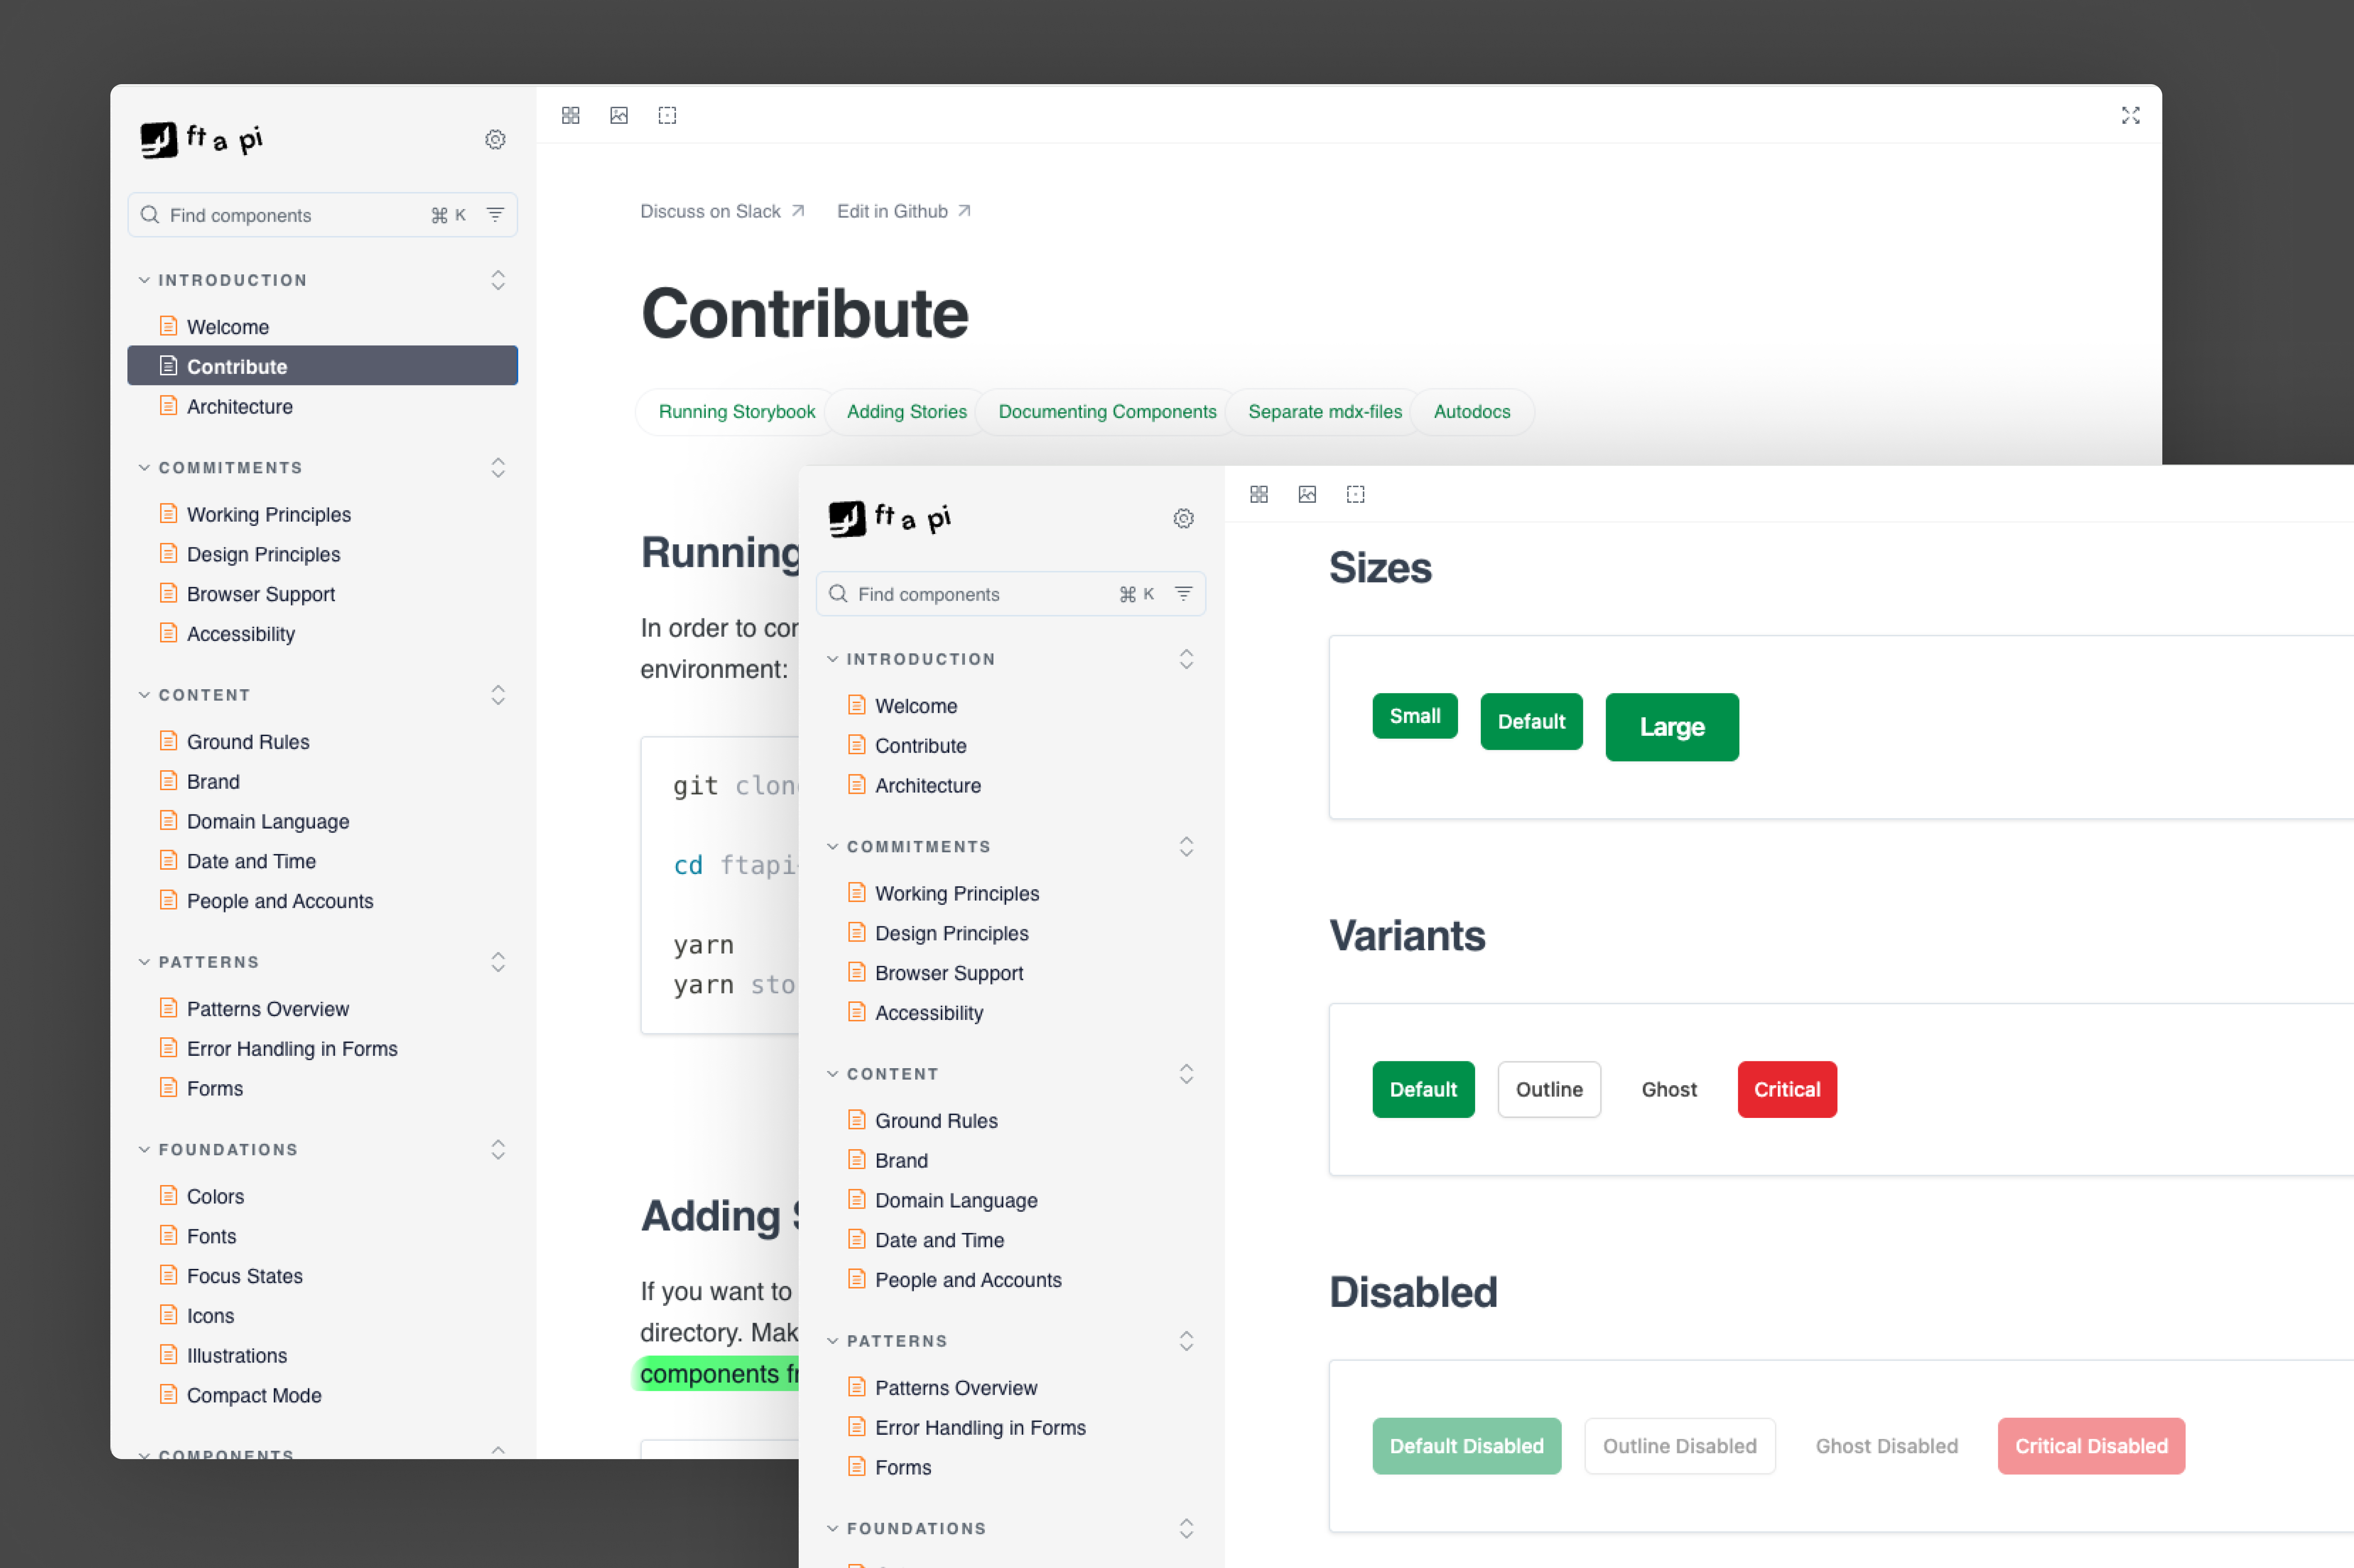The image size is (2354, 1568).
Task: Open Edit in Github link
Action: tap(893, 211)
